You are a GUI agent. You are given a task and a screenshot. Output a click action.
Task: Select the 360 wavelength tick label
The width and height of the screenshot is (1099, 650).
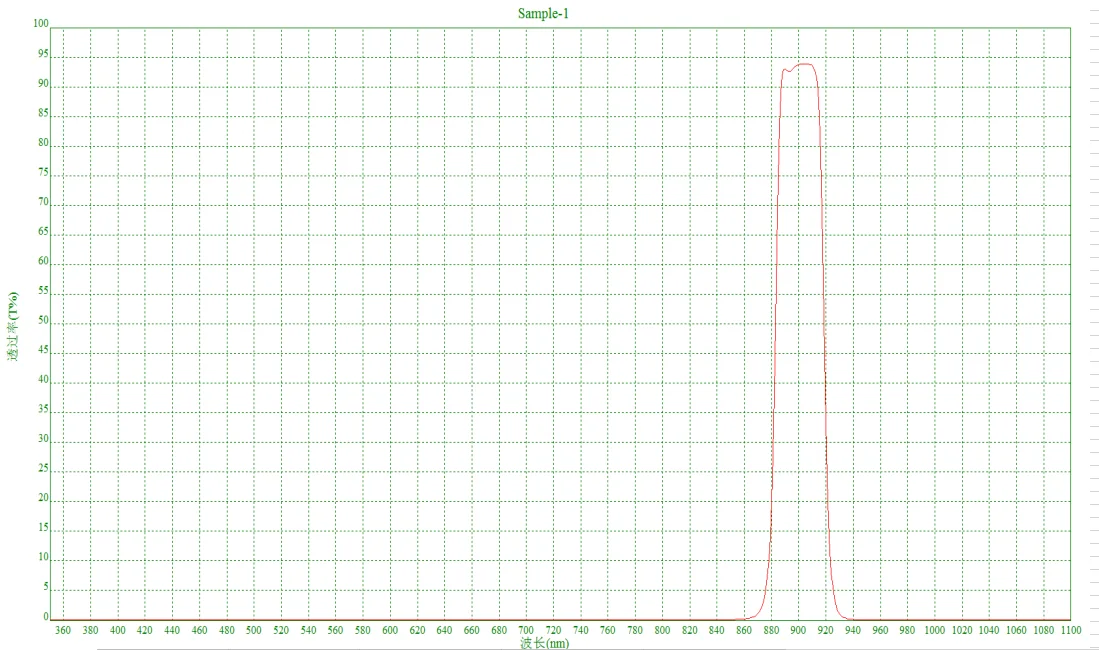click(x=62, y=630)
